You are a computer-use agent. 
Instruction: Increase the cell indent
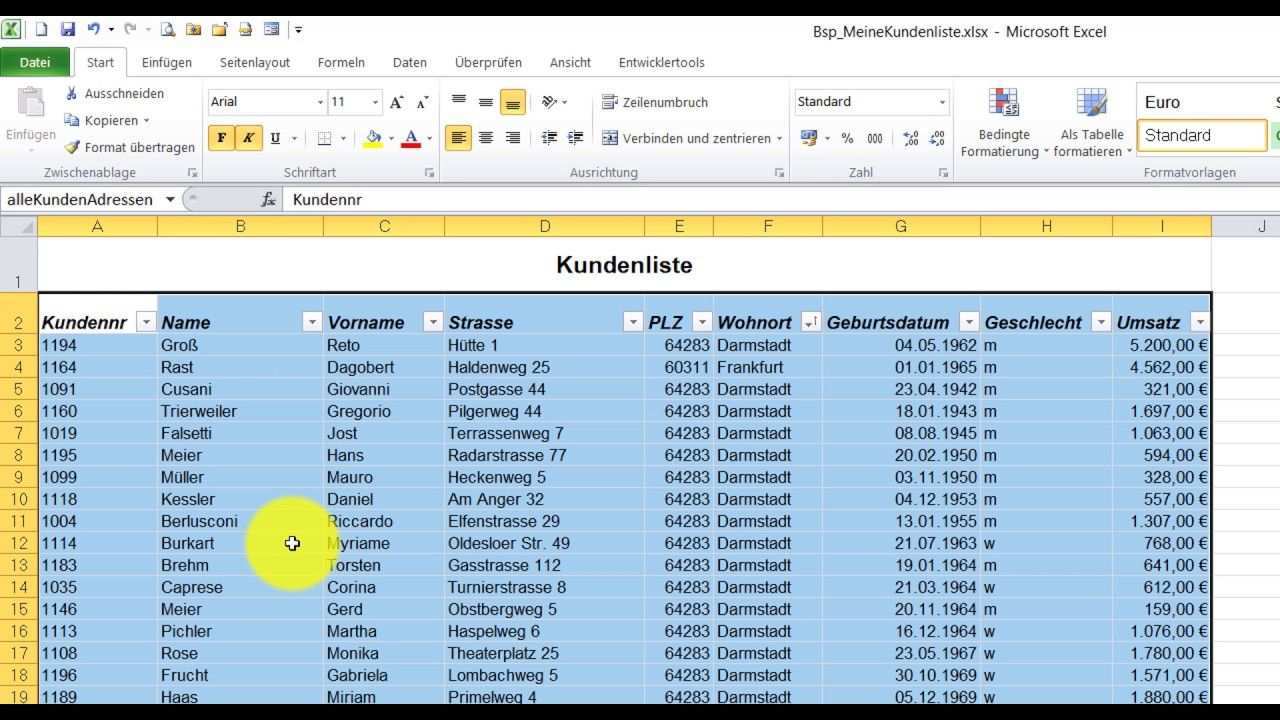pyautogui.click(x=575, y=138)
